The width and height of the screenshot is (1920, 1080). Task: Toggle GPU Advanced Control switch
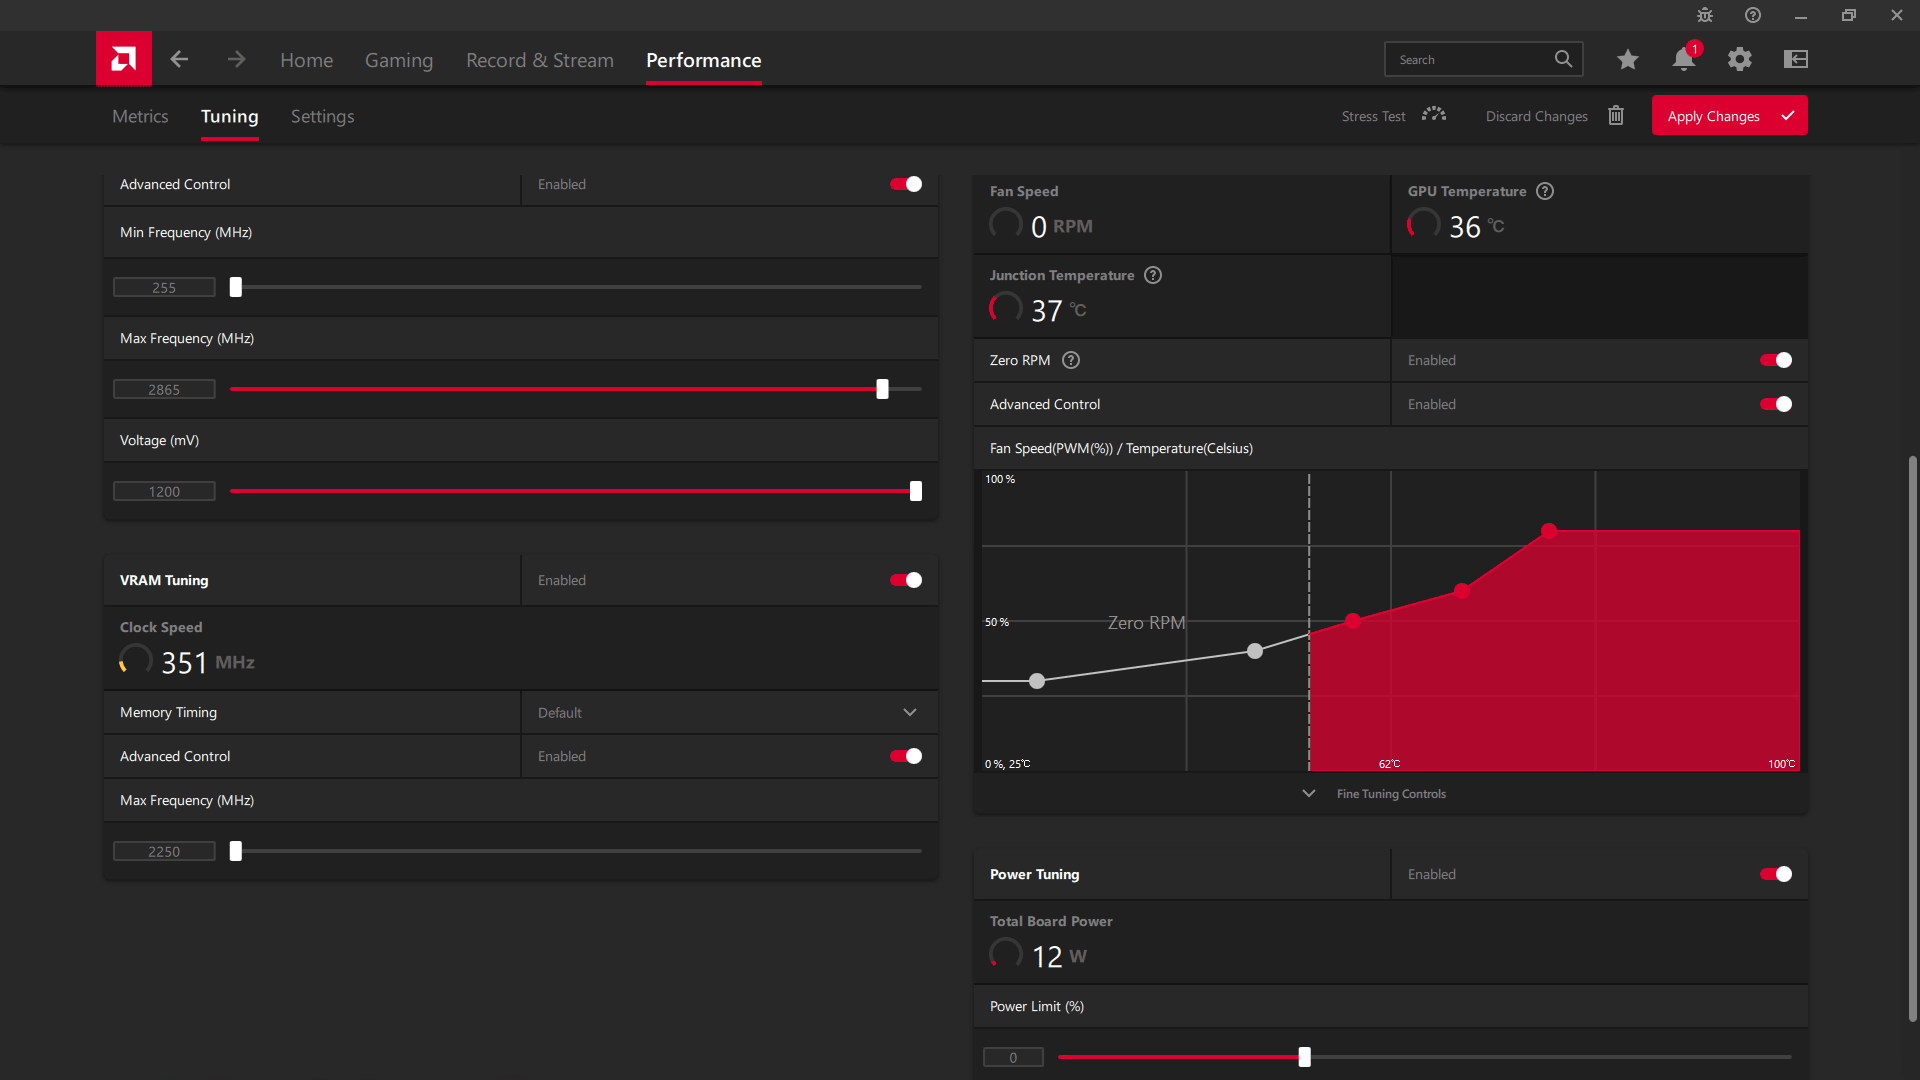point(906,184)
